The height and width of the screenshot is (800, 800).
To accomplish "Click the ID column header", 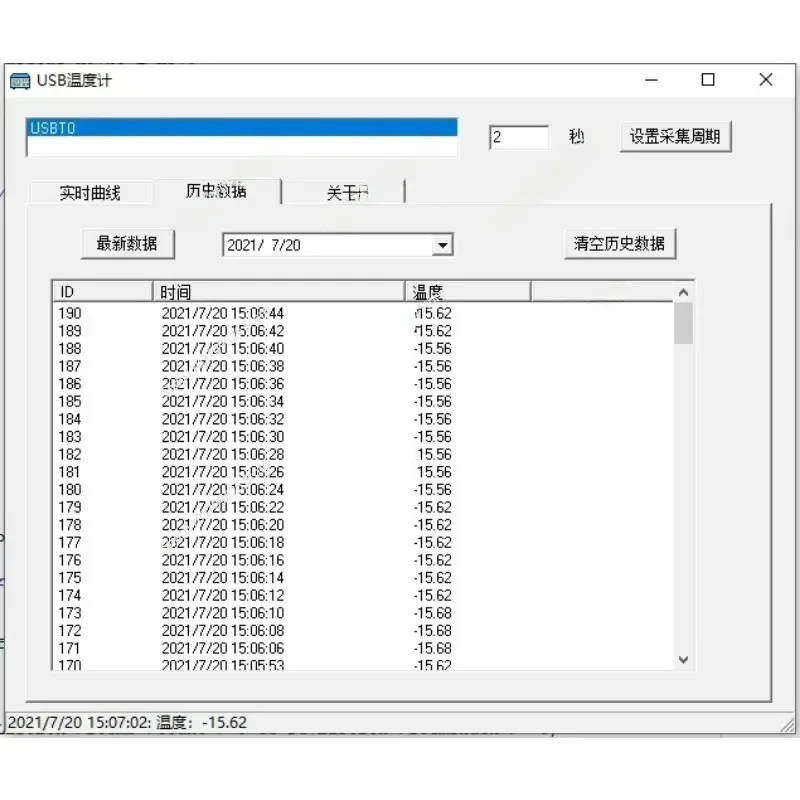I will click(x=103, y=292).
